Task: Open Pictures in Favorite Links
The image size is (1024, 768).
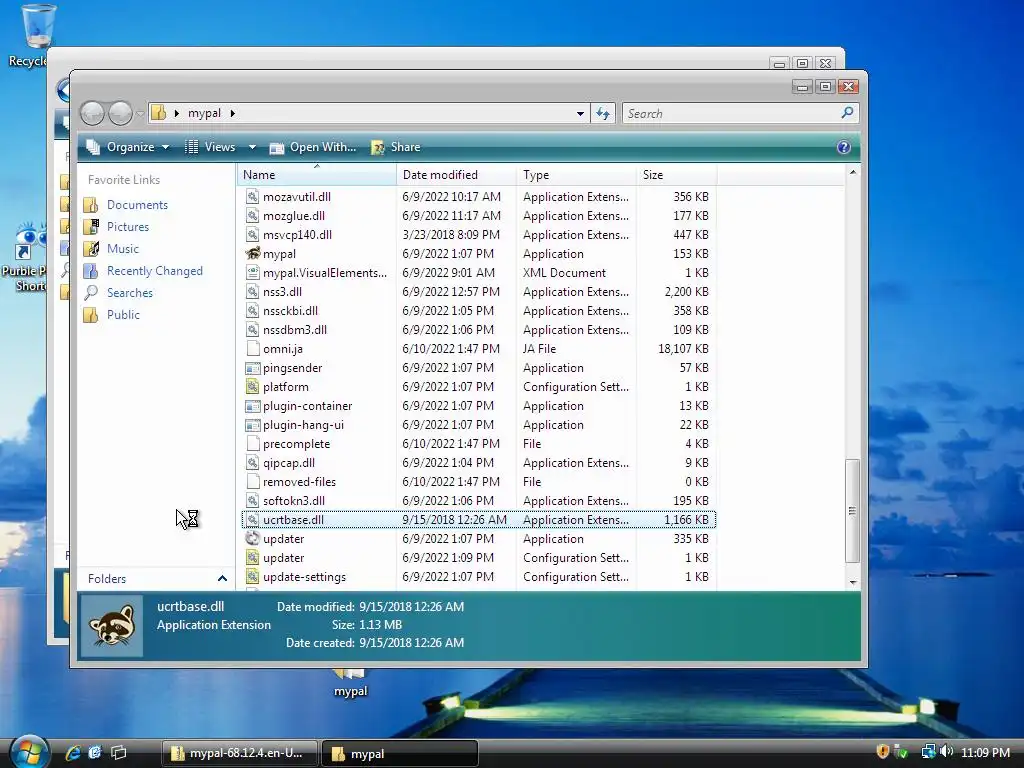Action: pos(128,227)
